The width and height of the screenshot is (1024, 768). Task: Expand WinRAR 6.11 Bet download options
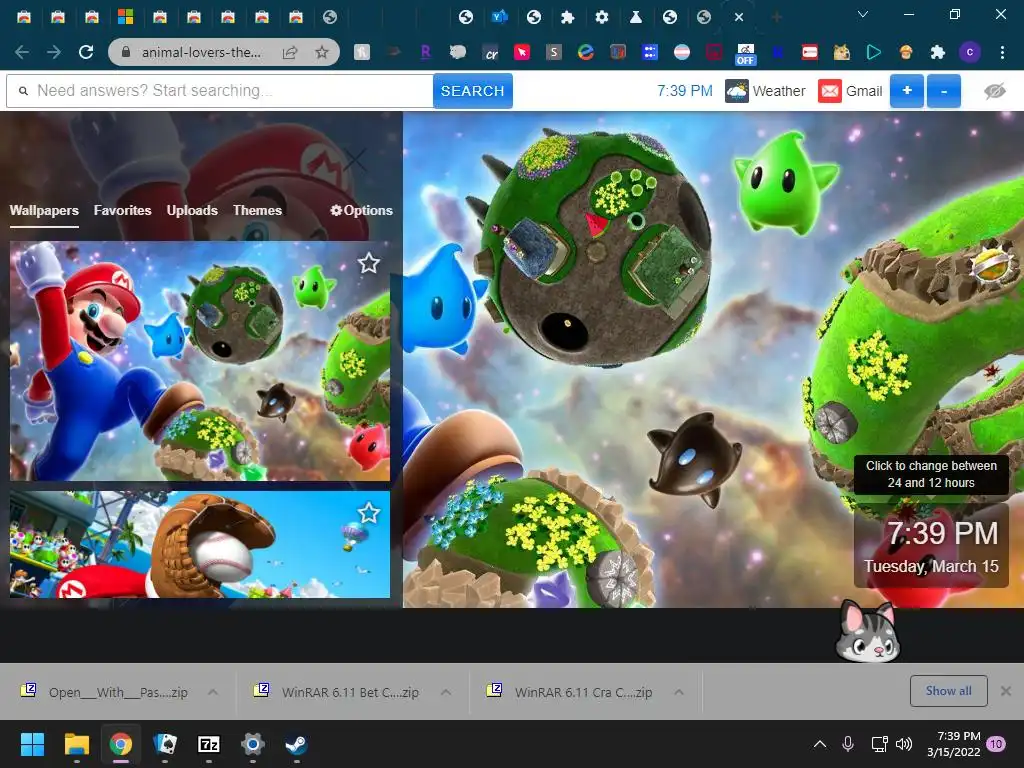point(445,692)
